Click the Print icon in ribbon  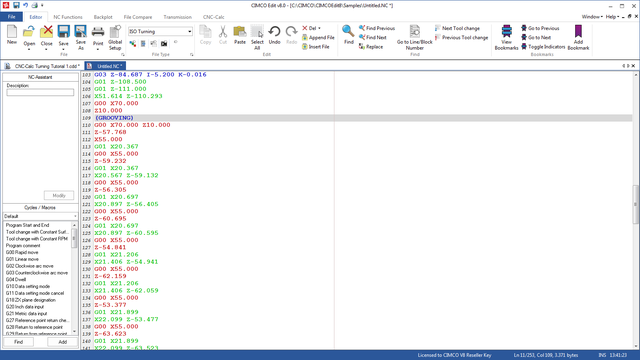[x=98, y=32]
